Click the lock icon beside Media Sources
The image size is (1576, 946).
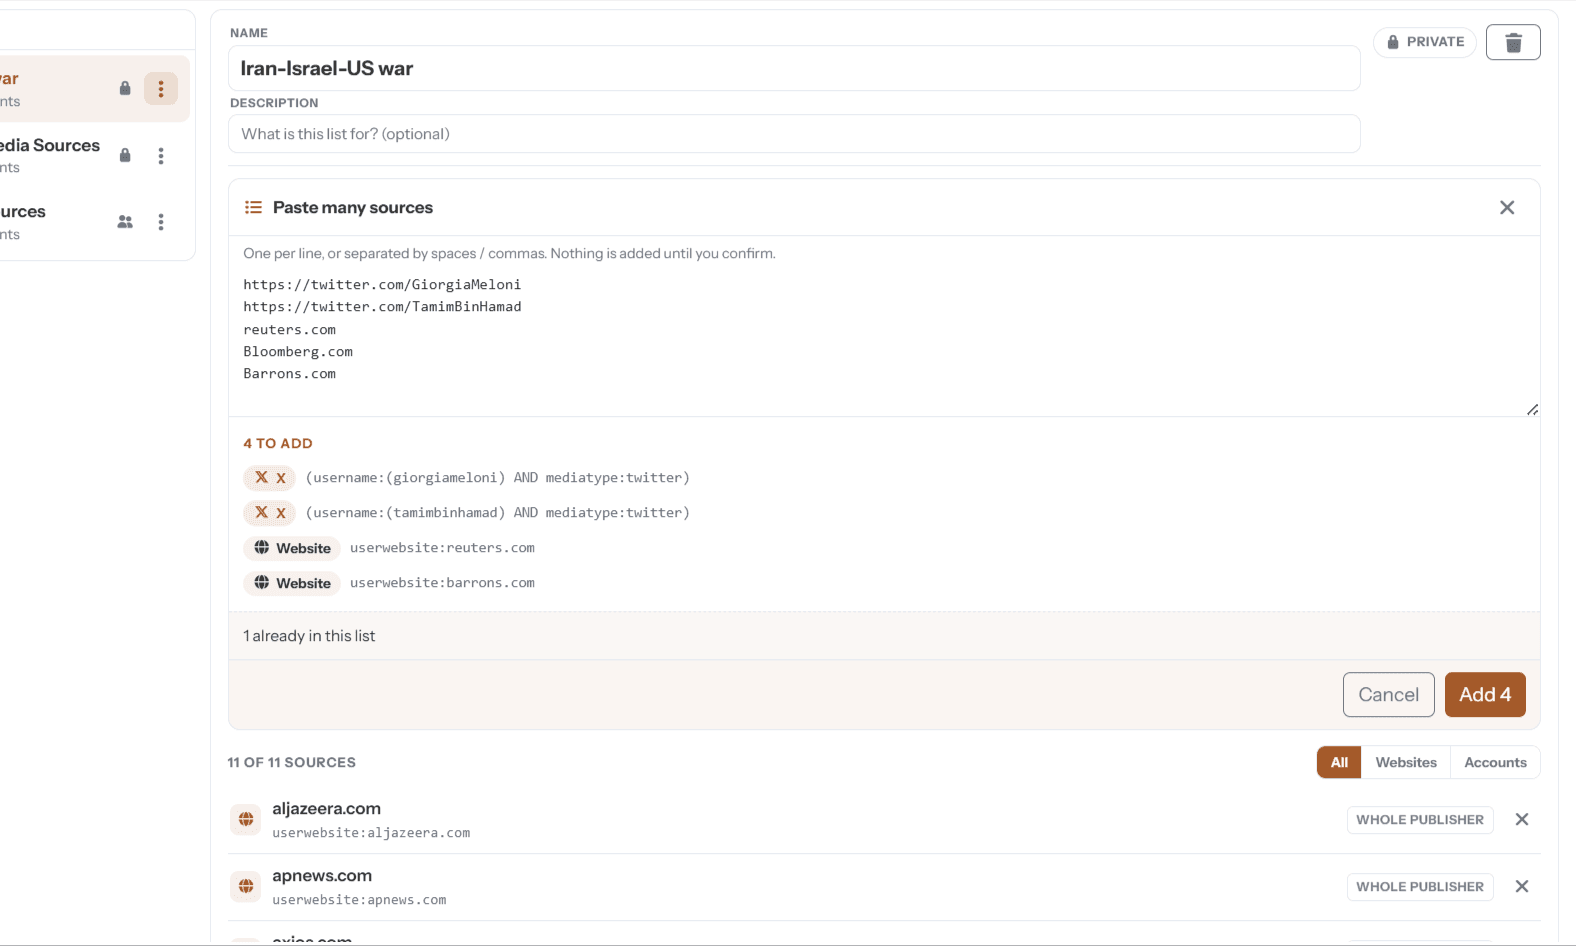click(x=125, y=155)
